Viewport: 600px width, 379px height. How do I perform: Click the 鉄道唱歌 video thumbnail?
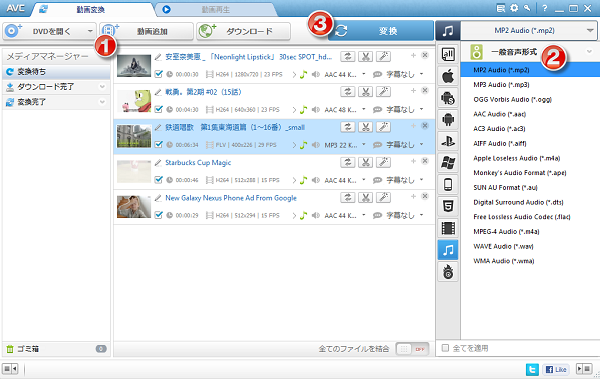pyautogui.click(x=134, y=136)
